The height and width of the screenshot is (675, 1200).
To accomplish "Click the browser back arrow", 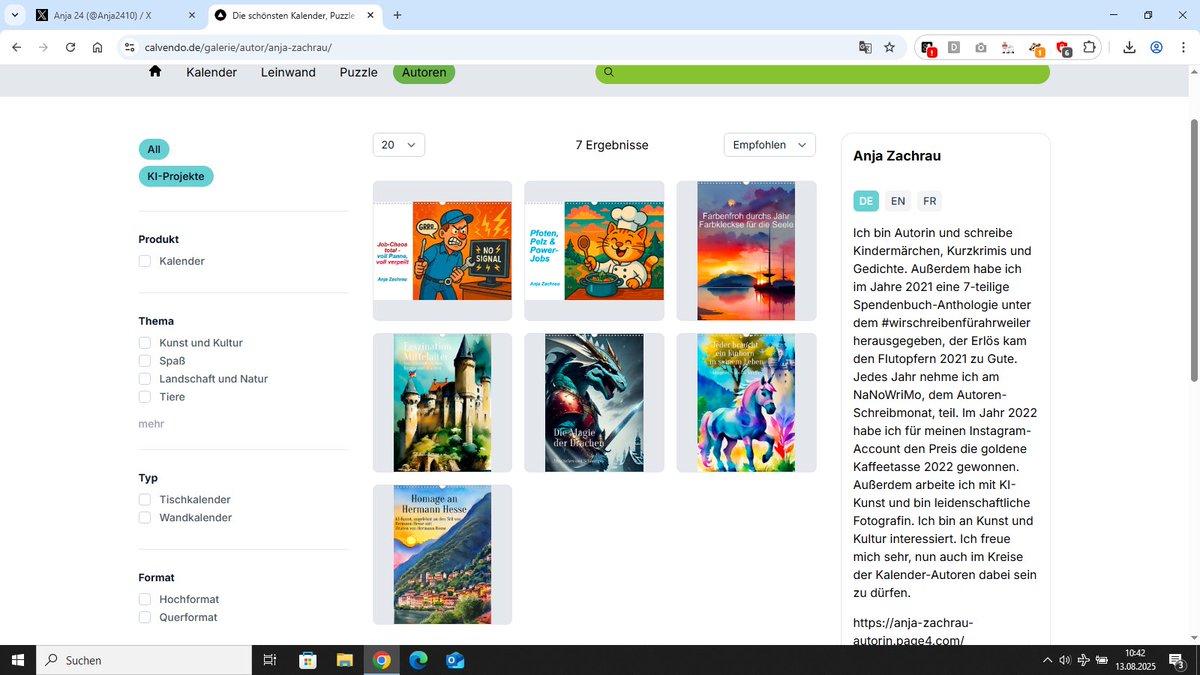I will [16, 47].
